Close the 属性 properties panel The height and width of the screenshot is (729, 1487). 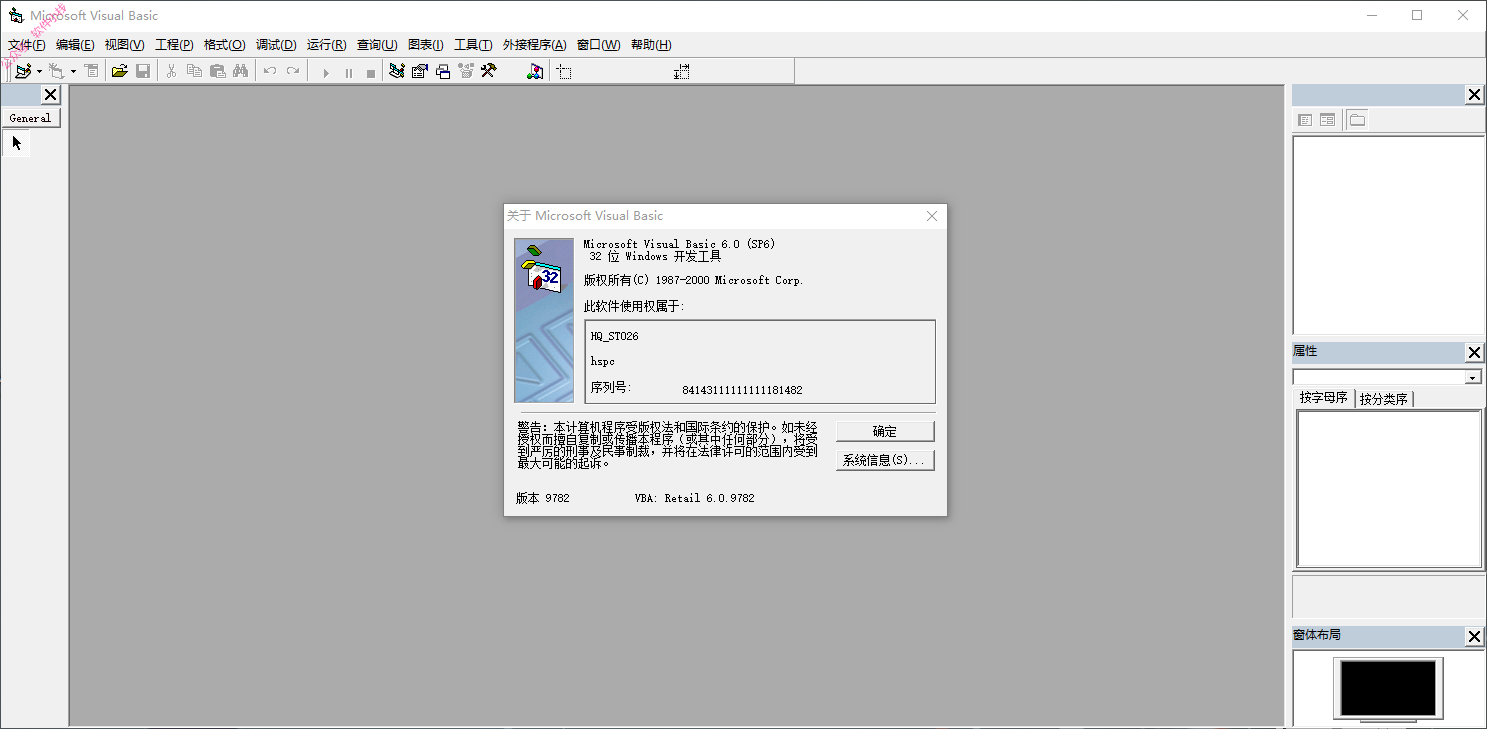point(1475,353)
